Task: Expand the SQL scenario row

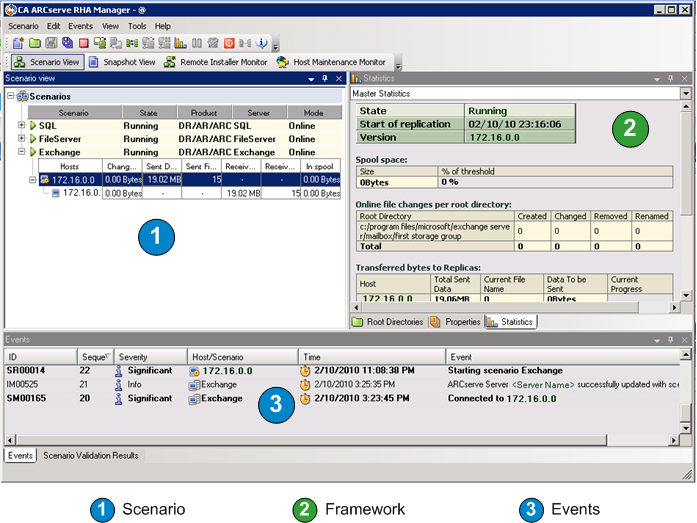Action: click(21, 125)
